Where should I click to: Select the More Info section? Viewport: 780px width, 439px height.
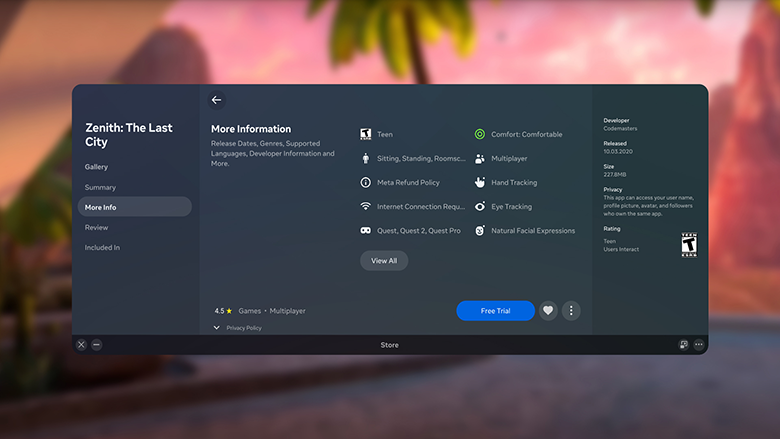(x=134, y=207)
